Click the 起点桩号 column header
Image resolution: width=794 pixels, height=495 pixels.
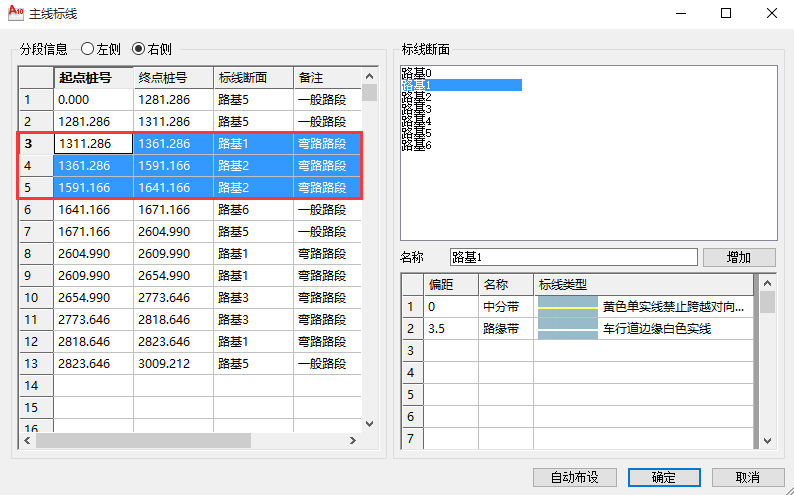coord(93,78)
